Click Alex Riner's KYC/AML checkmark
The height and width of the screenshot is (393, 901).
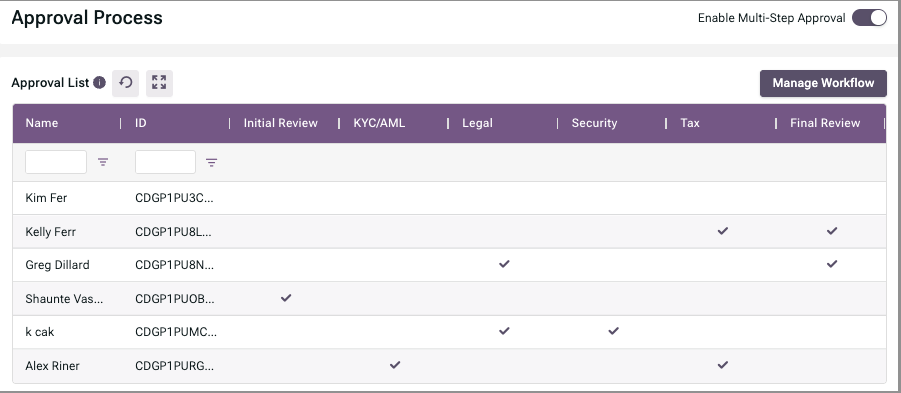(x=395, y=365)
